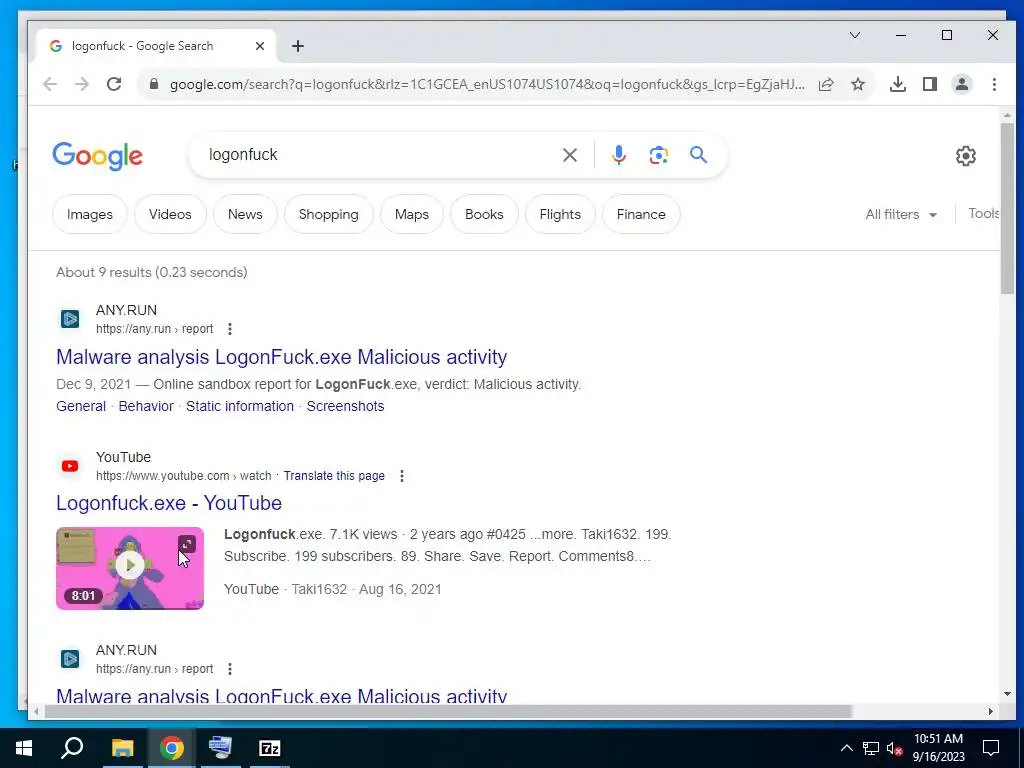Go back using the browser back arrow
Image resolution: width=1024 pixels, height=768 pixels.
50,84
